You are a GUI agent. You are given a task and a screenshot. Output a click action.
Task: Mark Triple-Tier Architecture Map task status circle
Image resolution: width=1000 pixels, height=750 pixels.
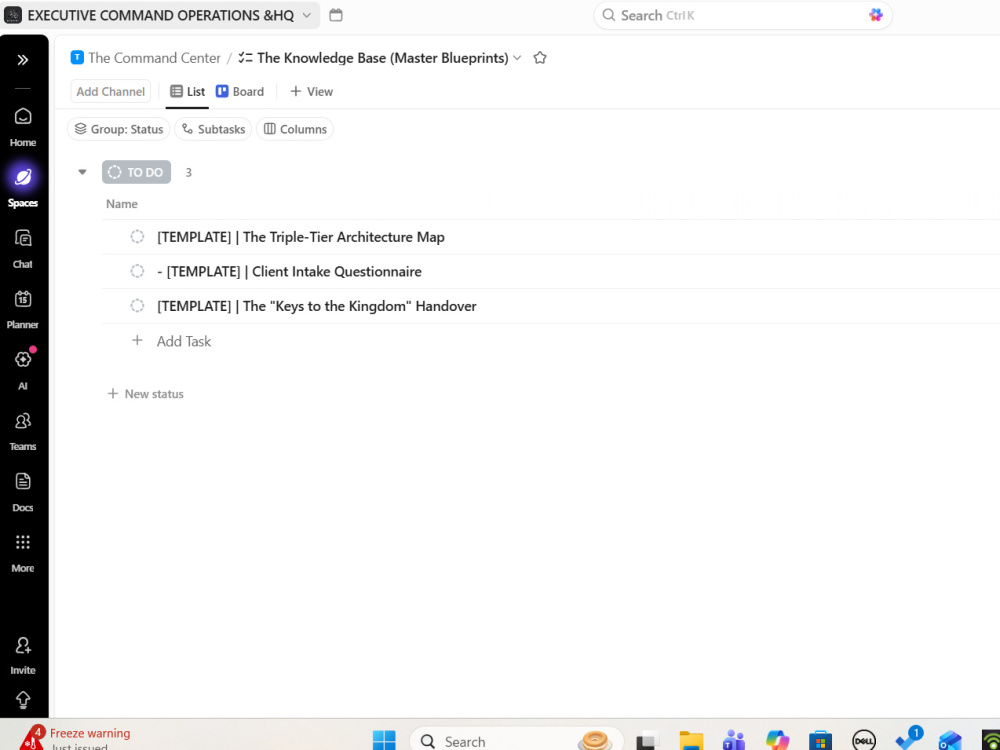(137, 237)
